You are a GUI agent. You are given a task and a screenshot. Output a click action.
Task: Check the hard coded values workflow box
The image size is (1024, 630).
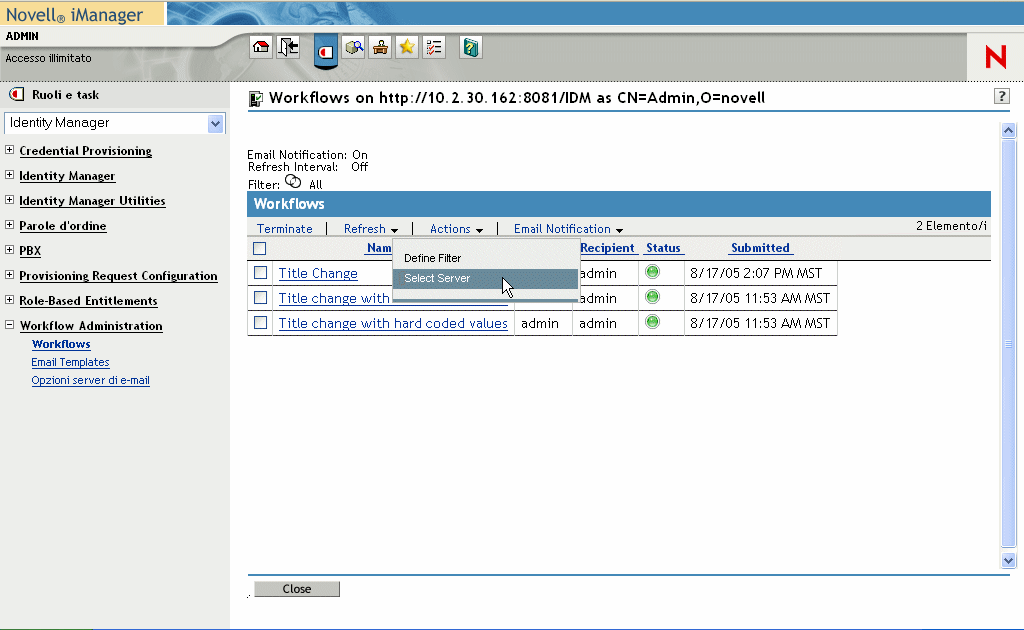point(260,323)
